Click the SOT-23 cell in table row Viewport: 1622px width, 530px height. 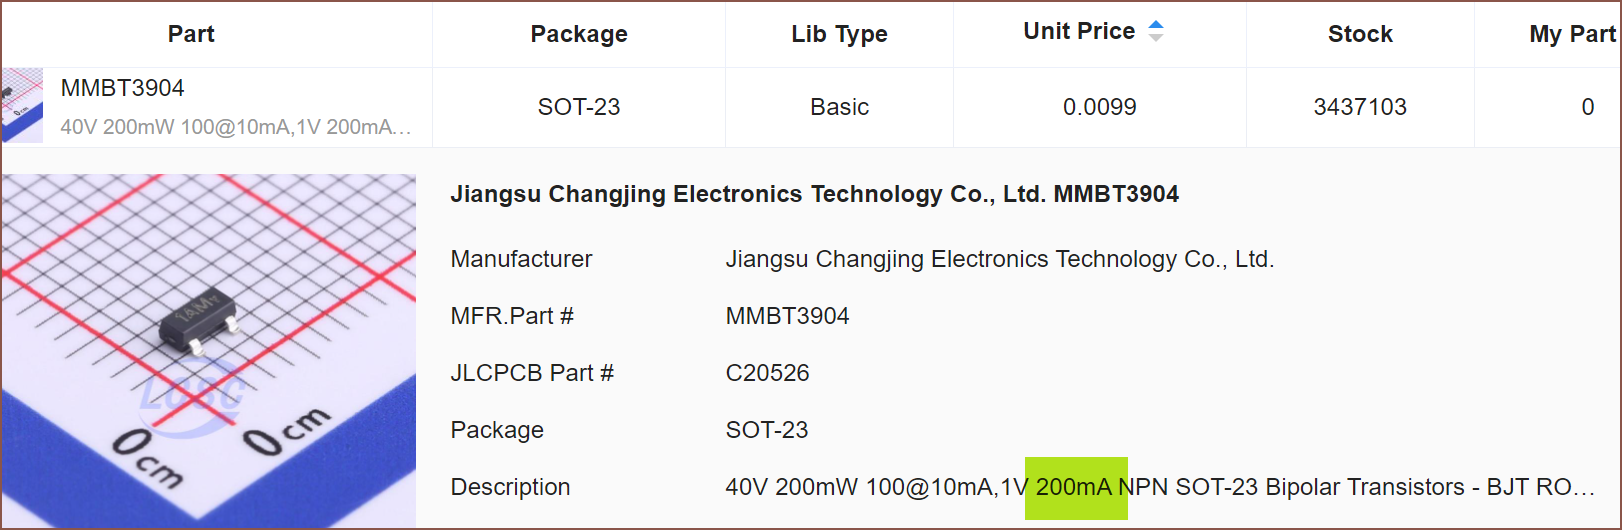click(x=579, y=107)
